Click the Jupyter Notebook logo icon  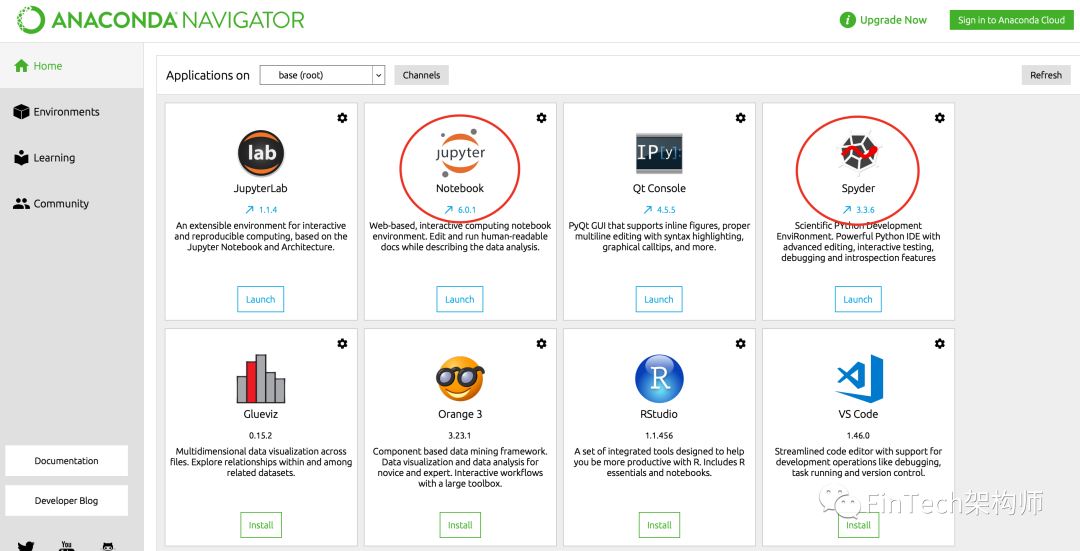460,151
